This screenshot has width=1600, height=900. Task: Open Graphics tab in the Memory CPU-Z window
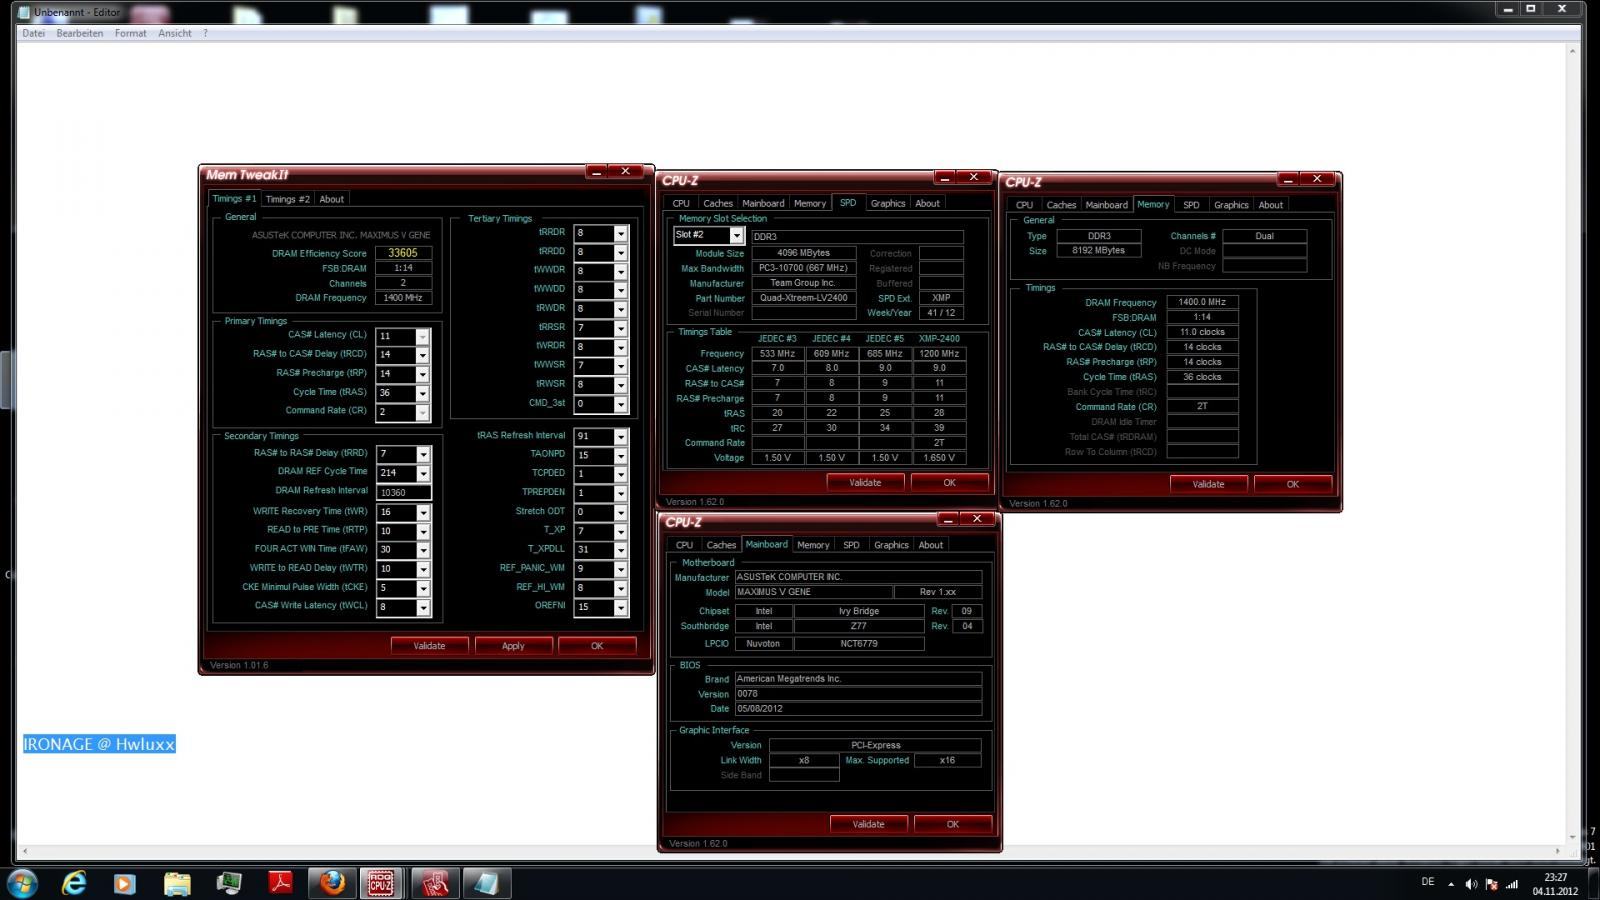(1231, 205)
